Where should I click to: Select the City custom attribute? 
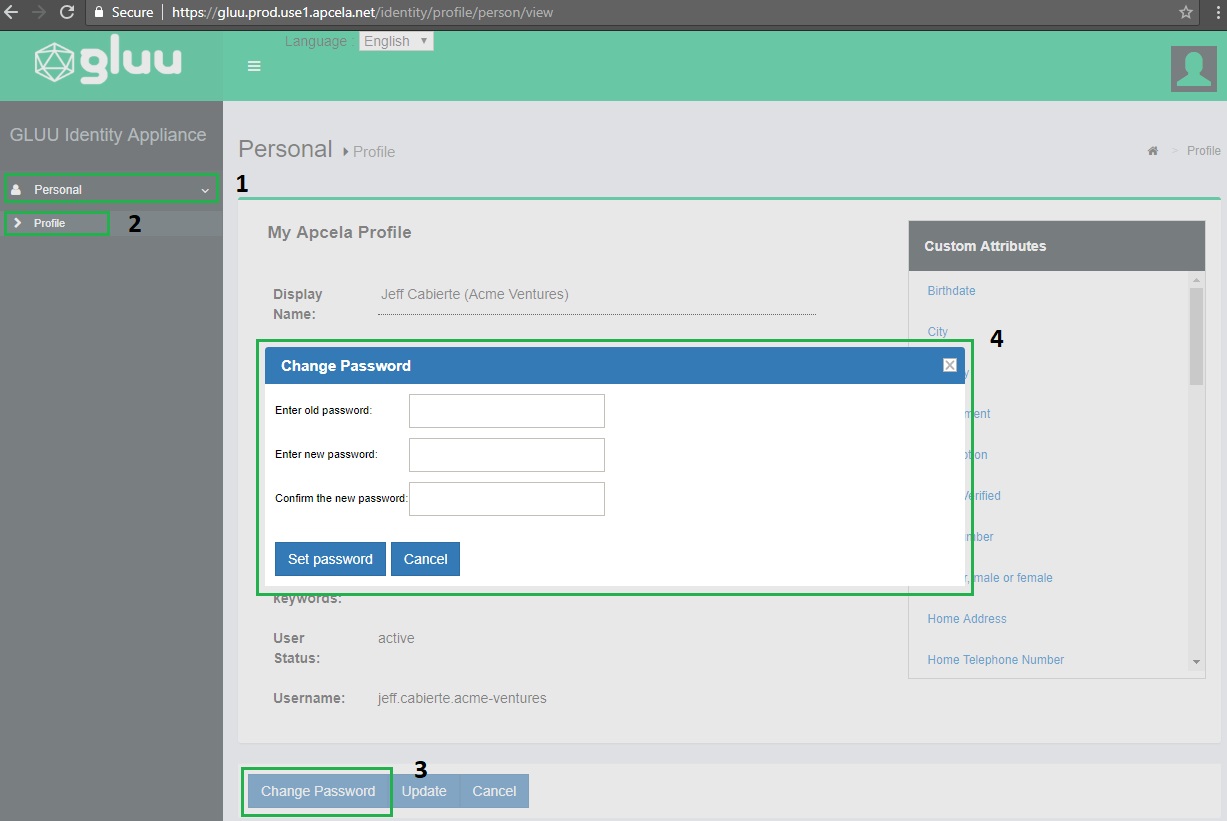click(937, 332)
